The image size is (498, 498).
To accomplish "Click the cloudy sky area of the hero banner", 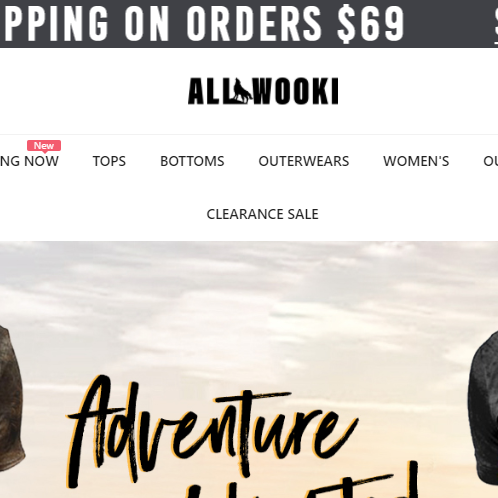I will click(249, 300).
